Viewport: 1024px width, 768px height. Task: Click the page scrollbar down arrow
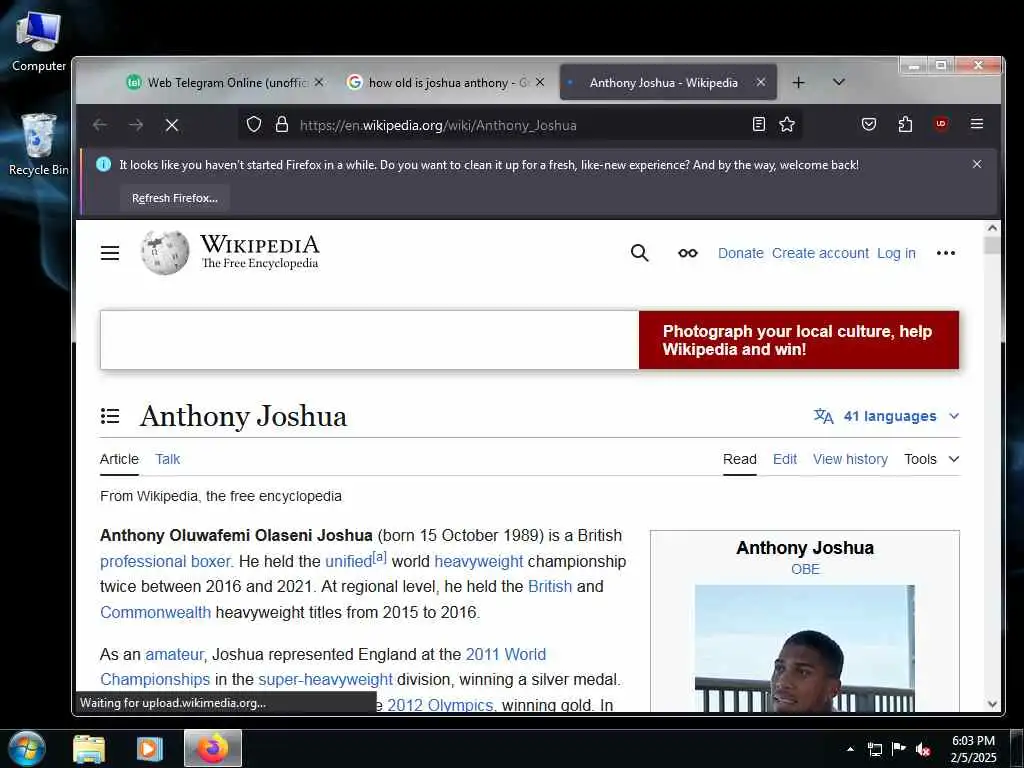coord(992,704)
